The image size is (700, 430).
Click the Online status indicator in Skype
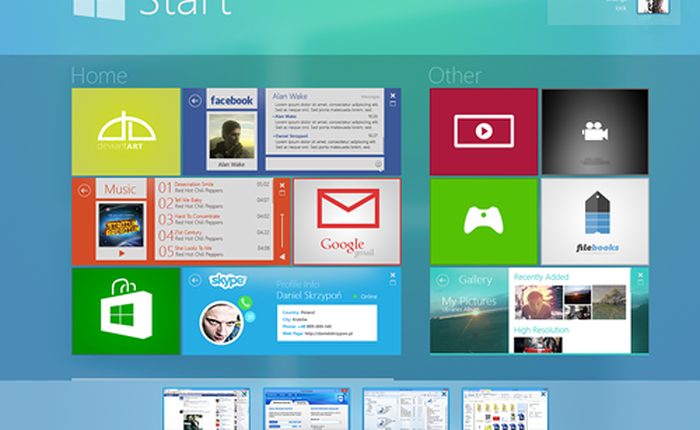365,296
